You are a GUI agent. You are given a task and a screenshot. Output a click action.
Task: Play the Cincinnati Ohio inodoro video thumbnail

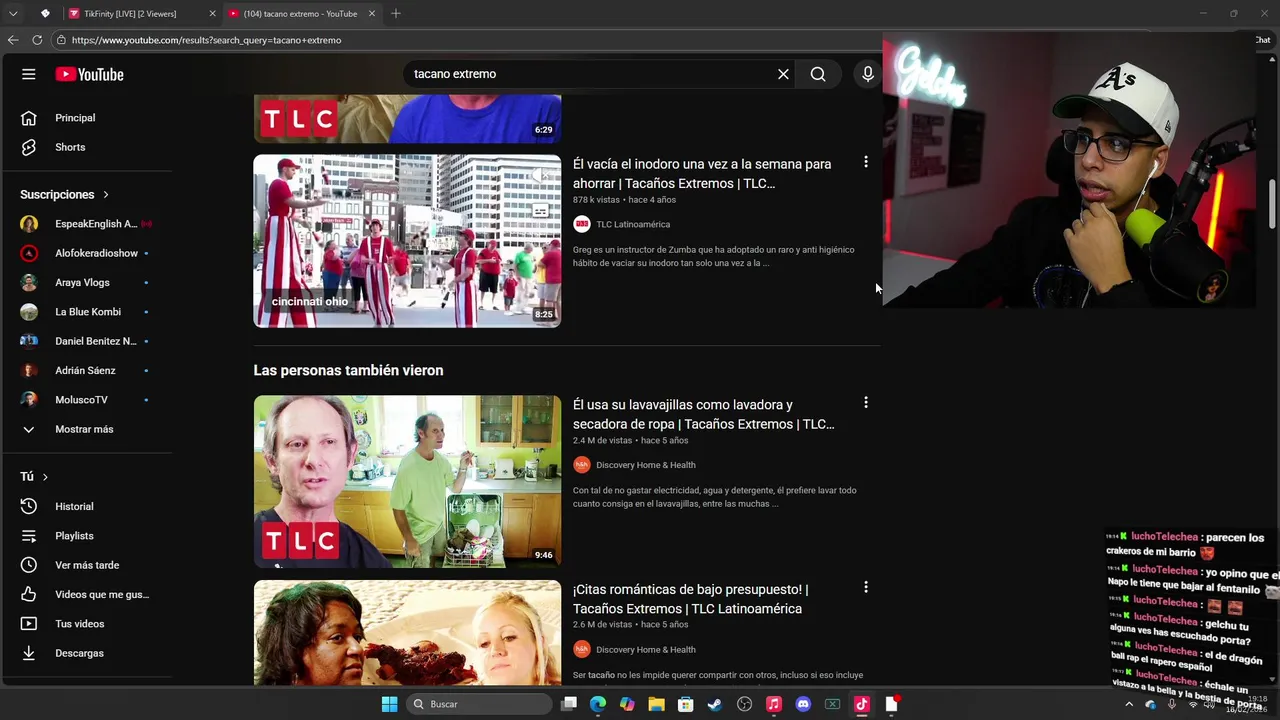tap(407, 241)
